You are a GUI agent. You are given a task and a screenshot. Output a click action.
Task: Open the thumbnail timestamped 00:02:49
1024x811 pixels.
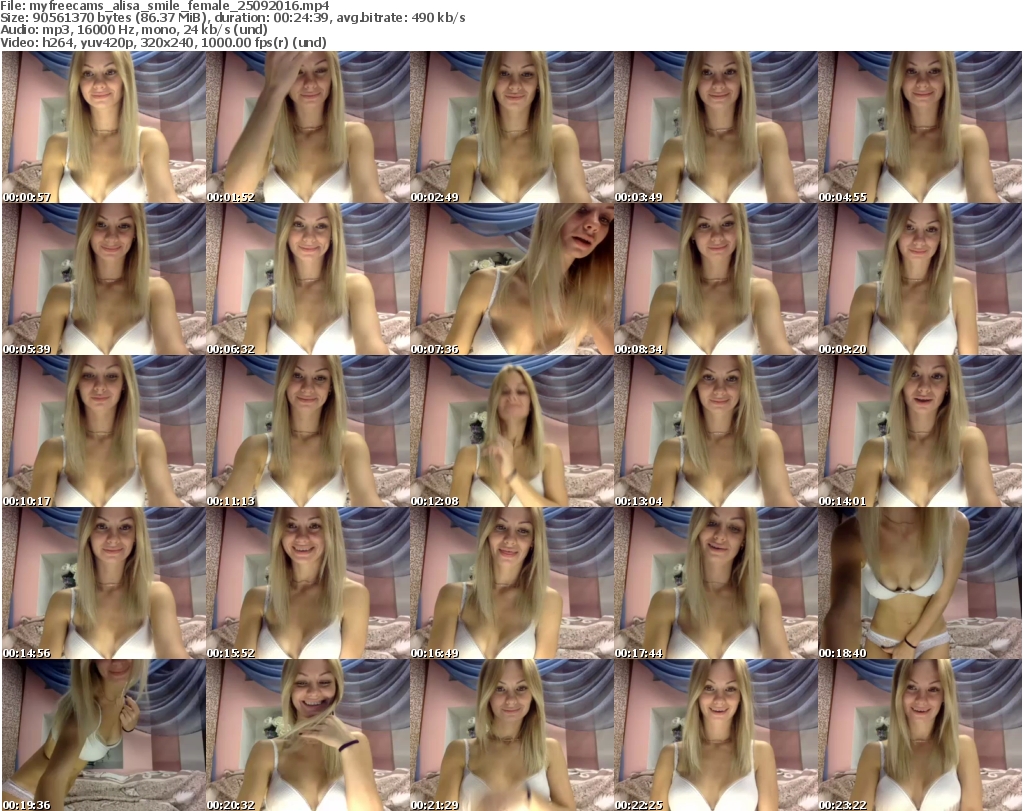[x=512, y=127]
